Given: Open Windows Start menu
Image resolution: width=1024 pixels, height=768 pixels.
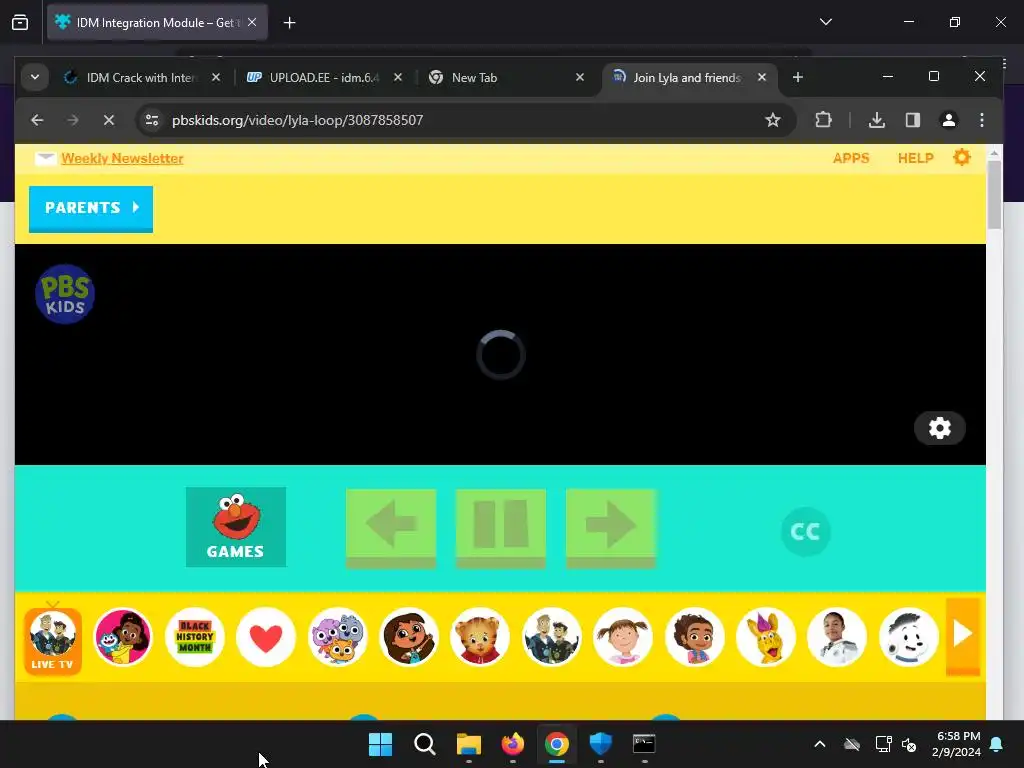Looking at the screenshot, I should pyautogui.click(x=380, y=744).
